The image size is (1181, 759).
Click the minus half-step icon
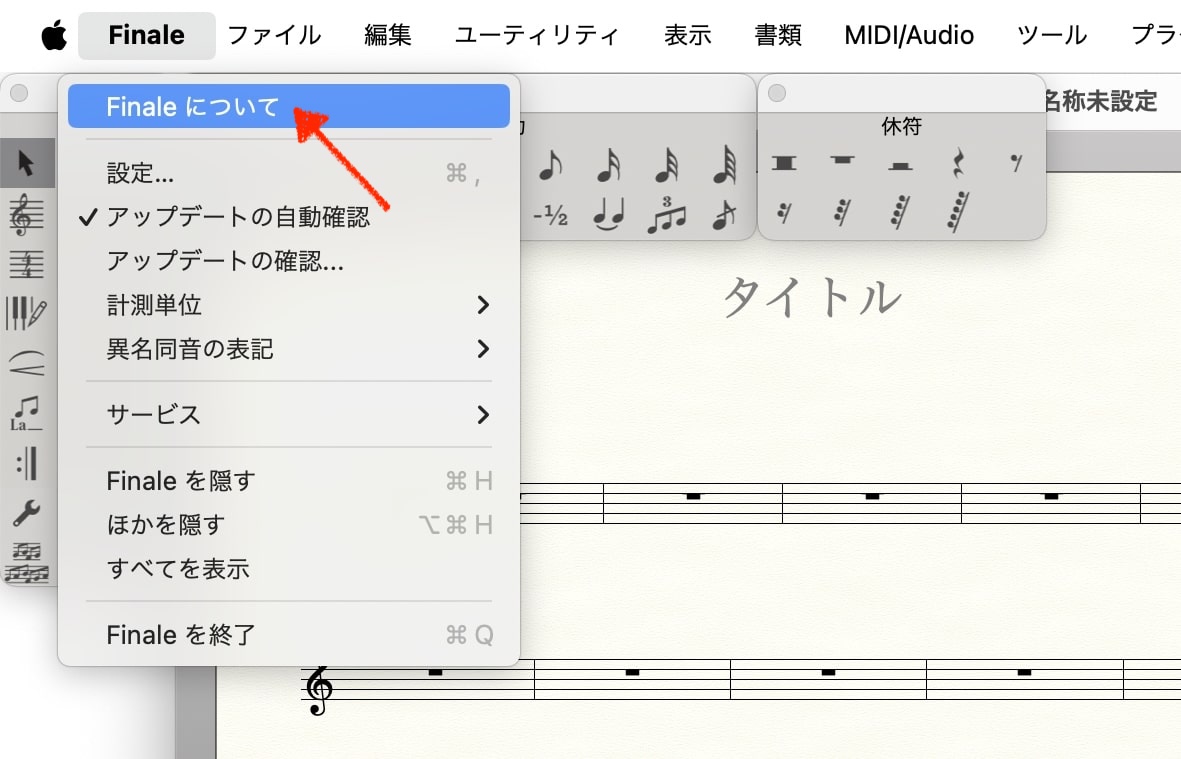point(551,216)
